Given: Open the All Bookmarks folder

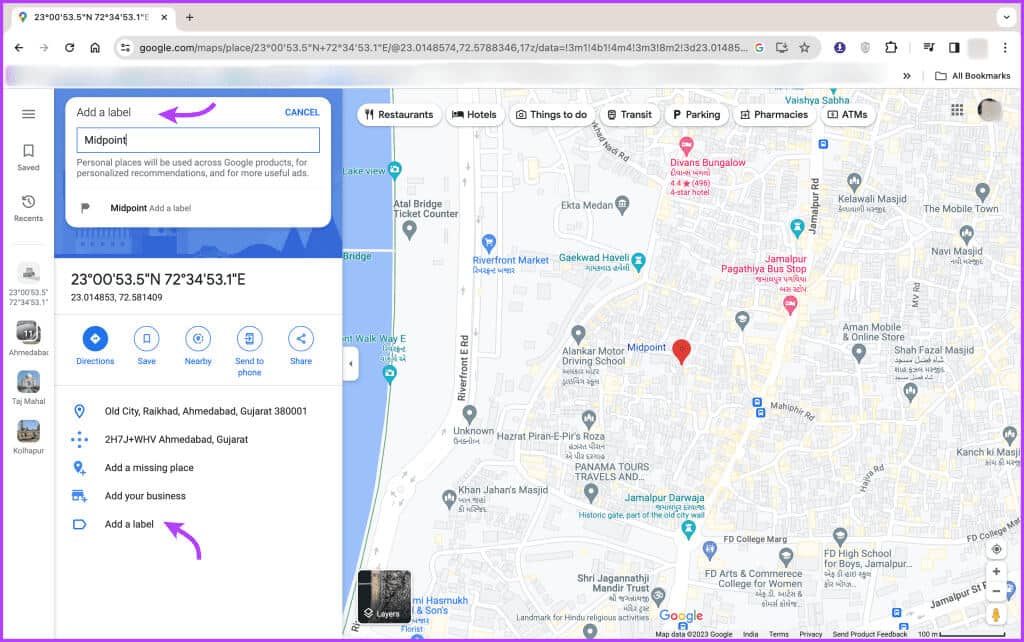Looking at the screenshot, I should (973, 76).
